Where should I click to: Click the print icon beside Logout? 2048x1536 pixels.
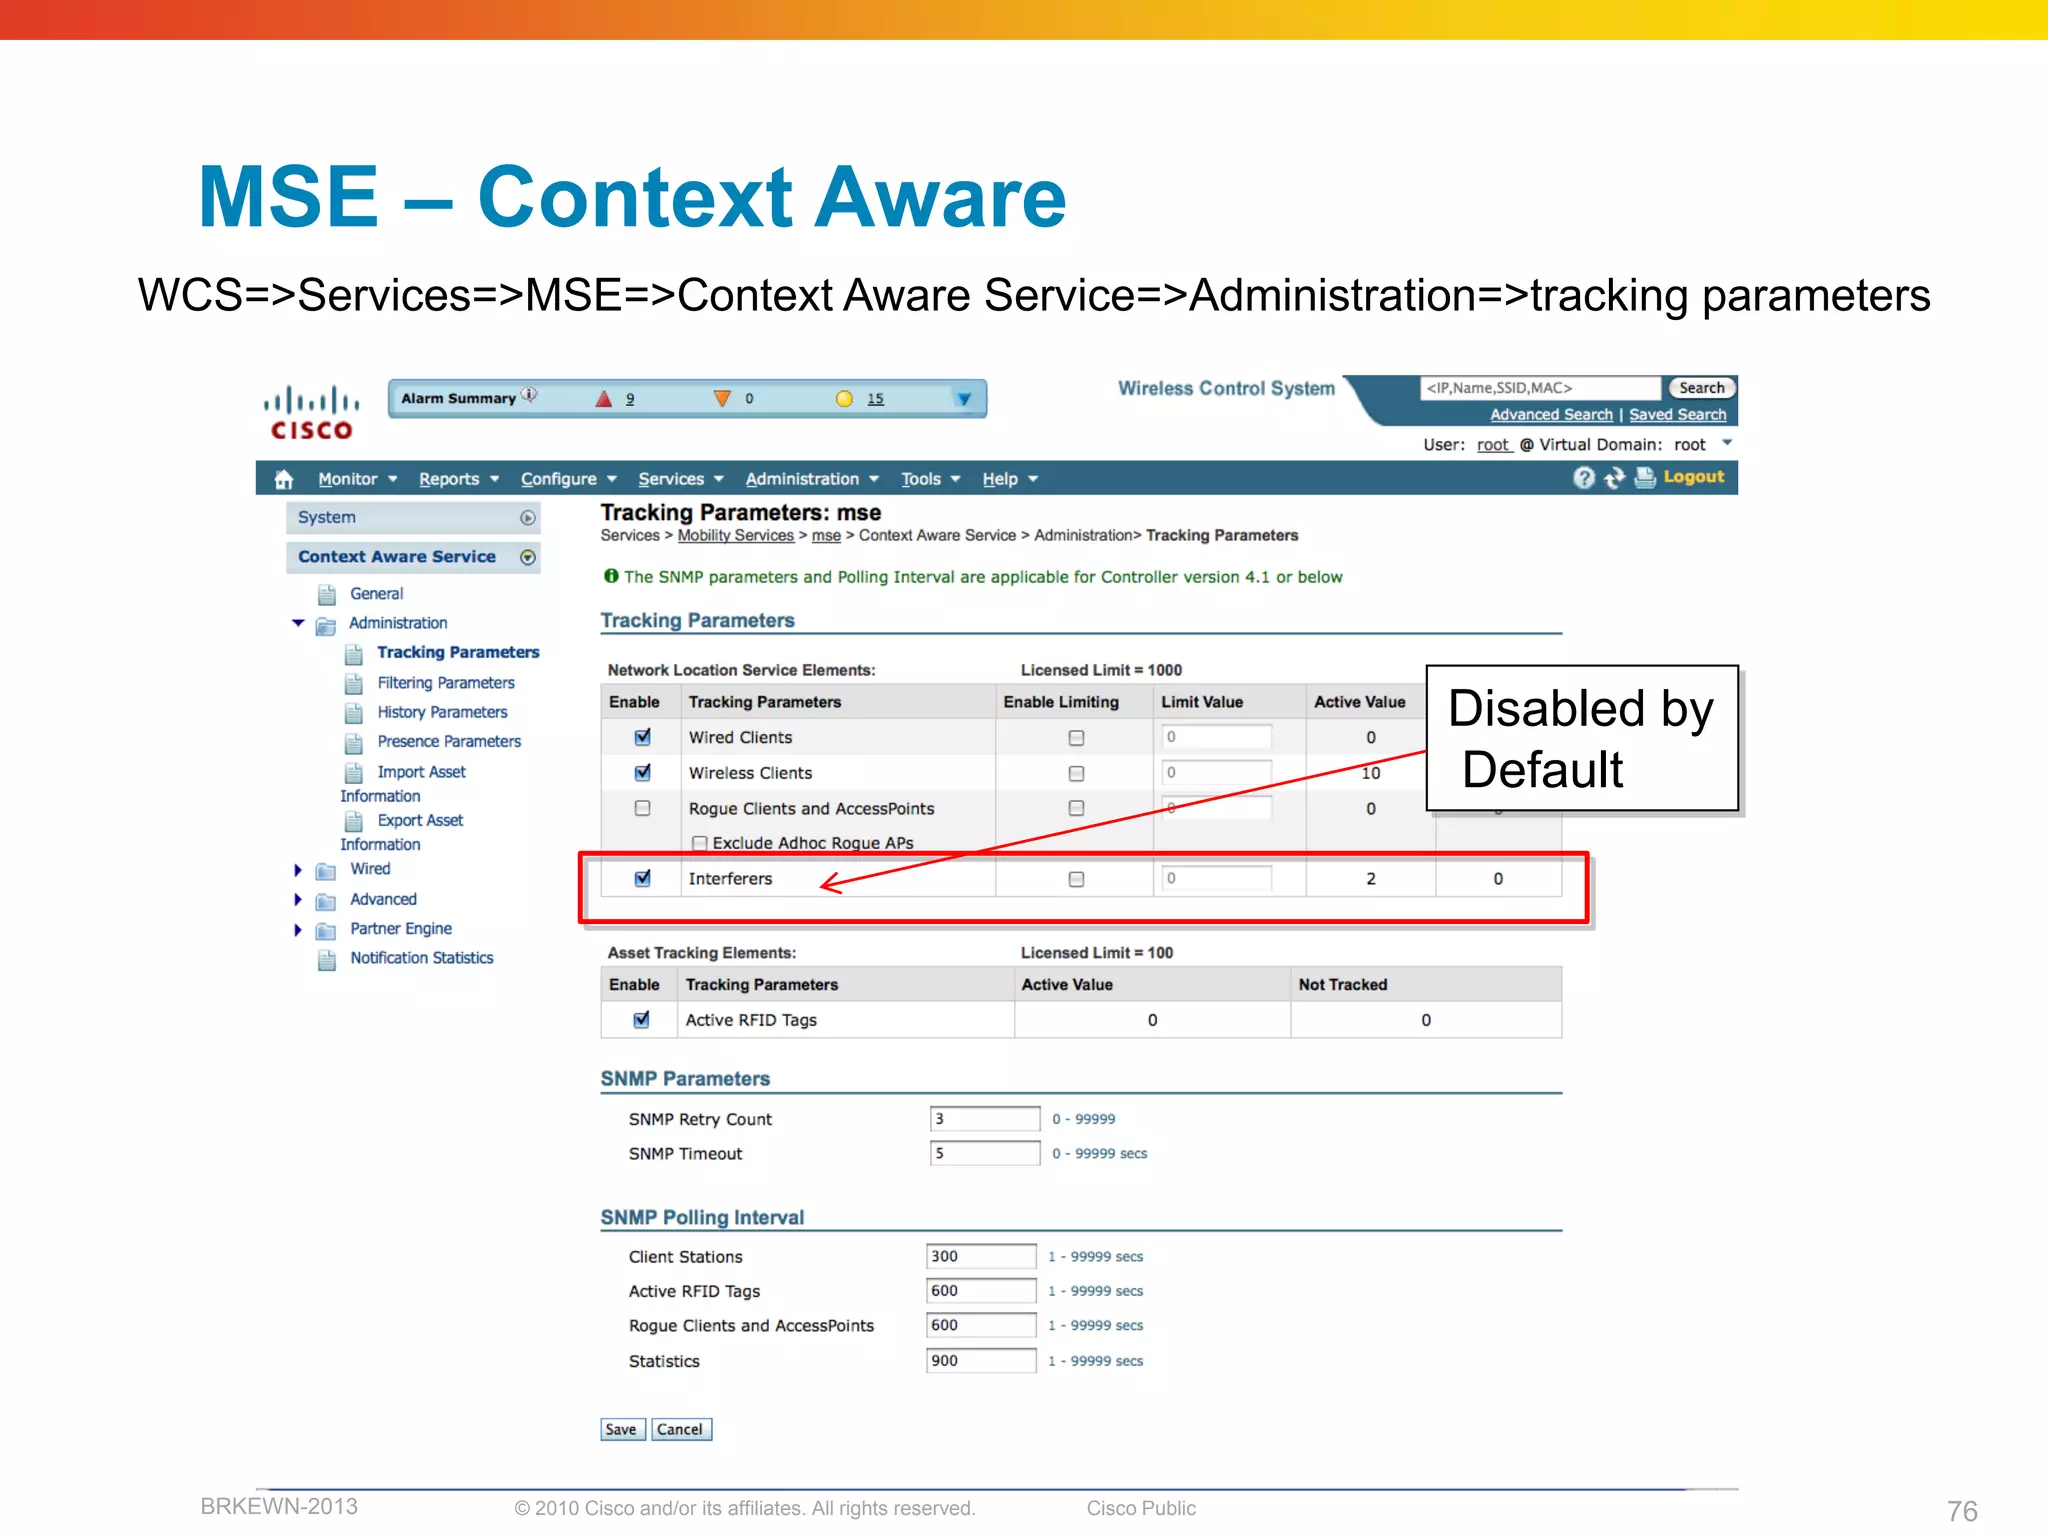pos(1645,478)
